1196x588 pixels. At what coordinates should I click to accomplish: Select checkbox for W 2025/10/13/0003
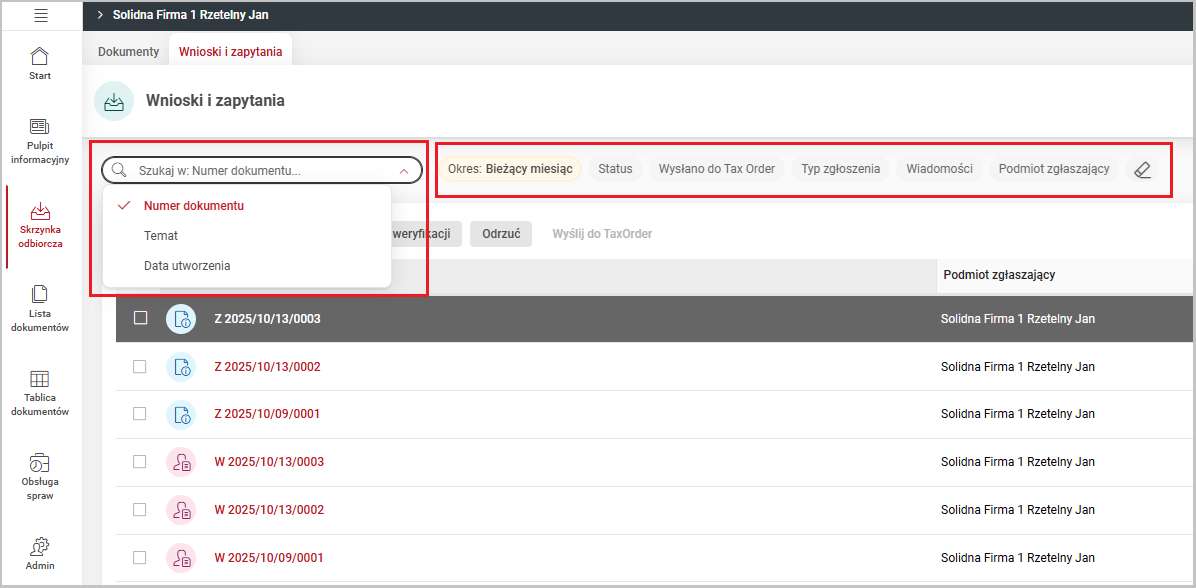[x=140, y=462]
